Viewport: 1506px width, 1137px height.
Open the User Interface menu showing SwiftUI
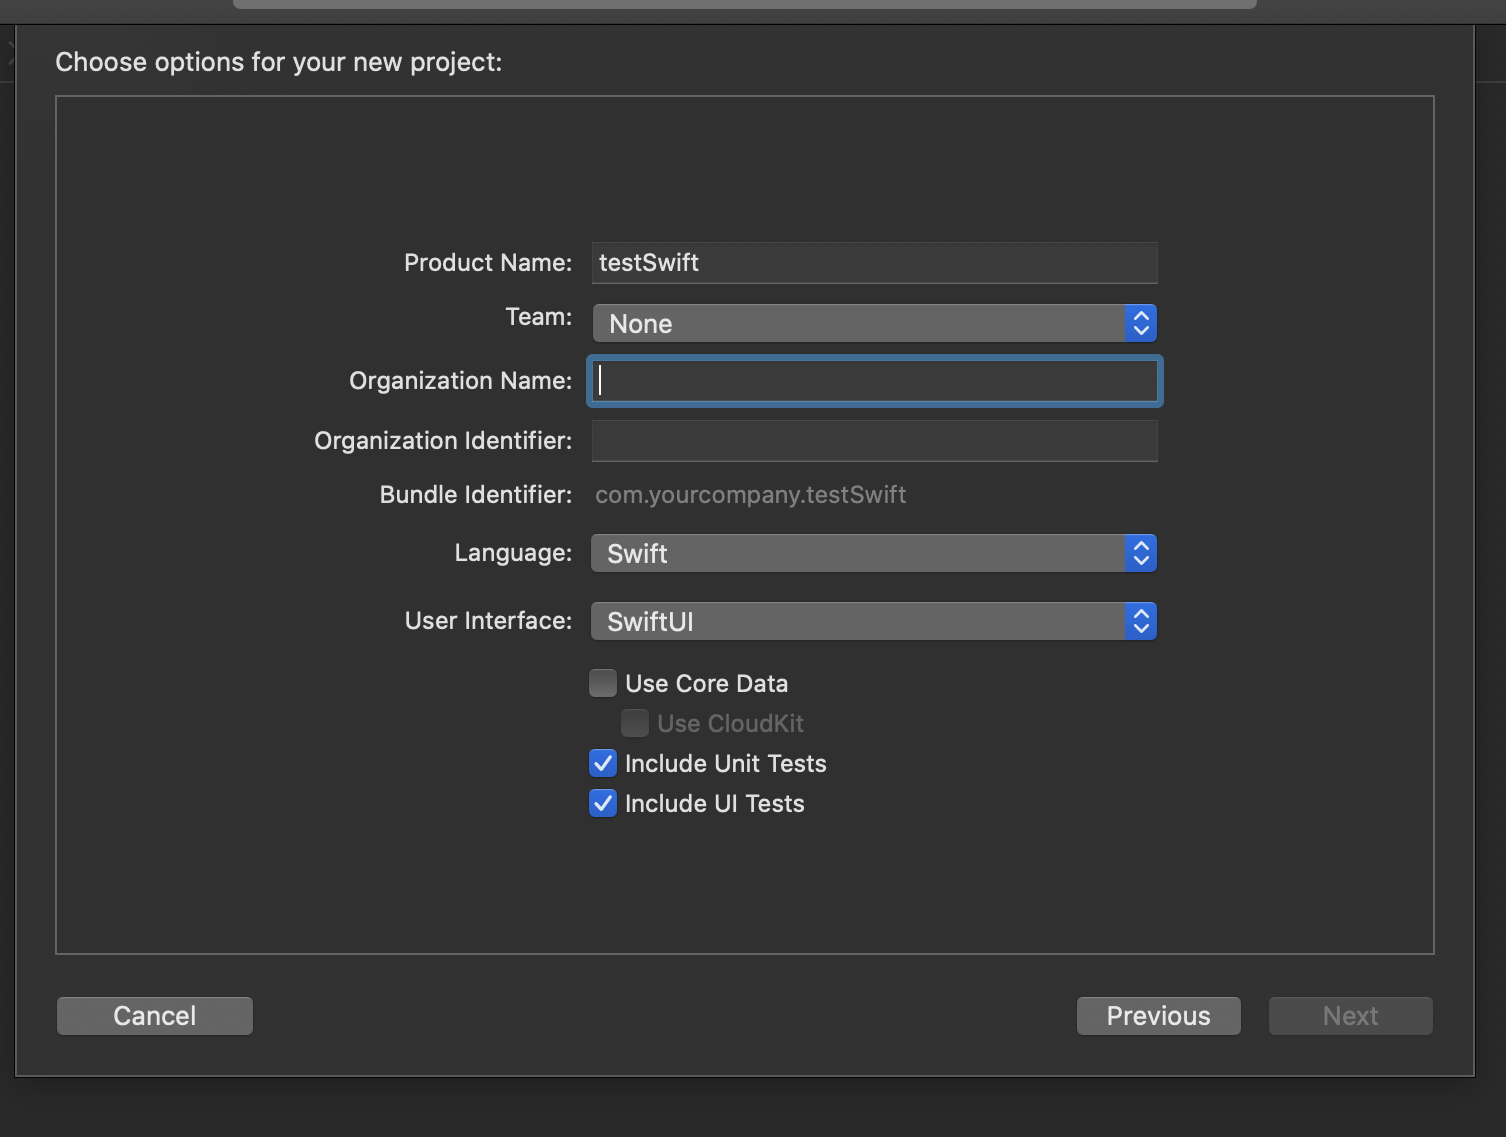[858, 621]
